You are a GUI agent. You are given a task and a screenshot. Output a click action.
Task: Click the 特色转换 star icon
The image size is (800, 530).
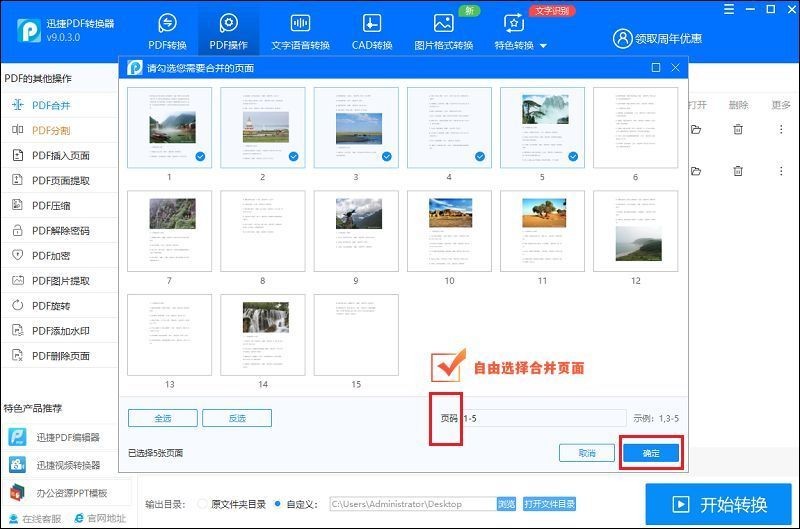[514, 23]
